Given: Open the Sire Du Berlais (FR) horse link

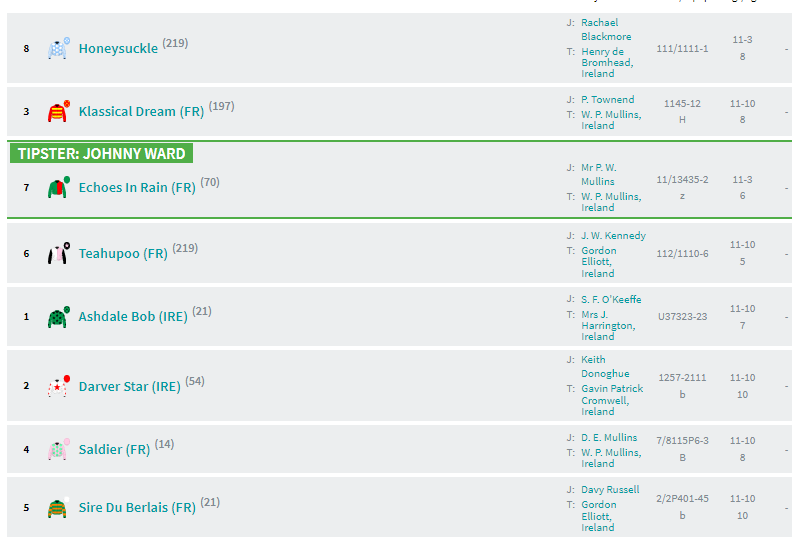Looking at the screenshot, I should pos(137,507).
